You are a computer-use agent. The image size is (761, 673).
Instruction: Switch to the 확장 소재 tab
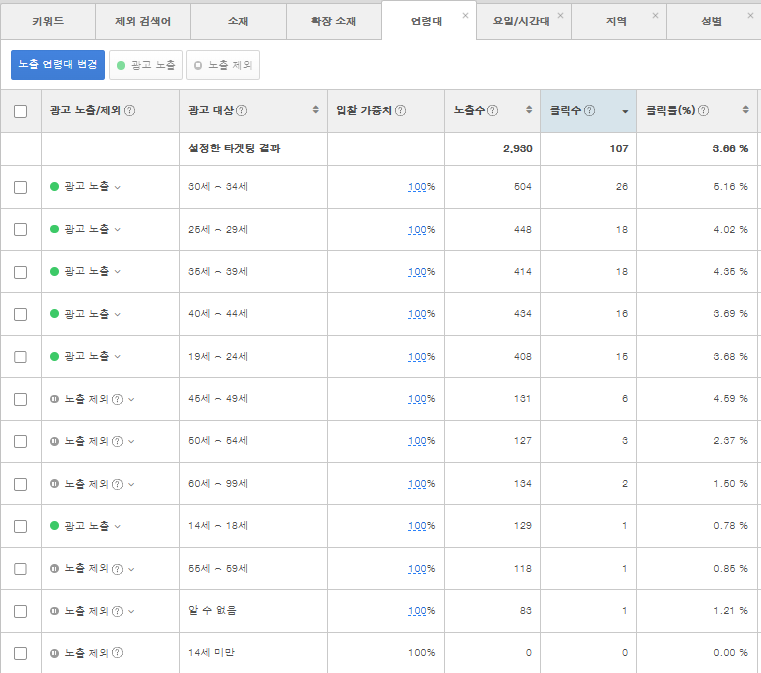tap(333, 21)
